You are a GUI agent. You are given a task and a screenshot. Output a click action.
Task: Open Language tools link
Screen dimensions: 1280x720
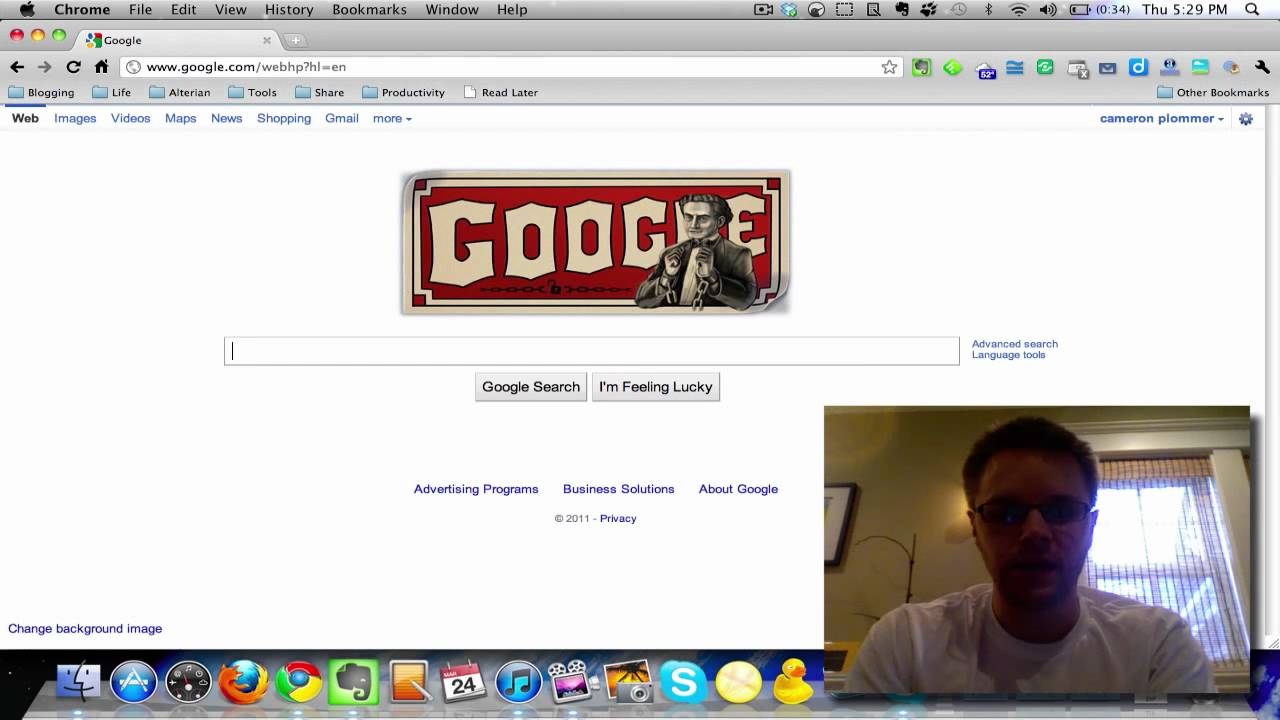[x=1009, y=355]
